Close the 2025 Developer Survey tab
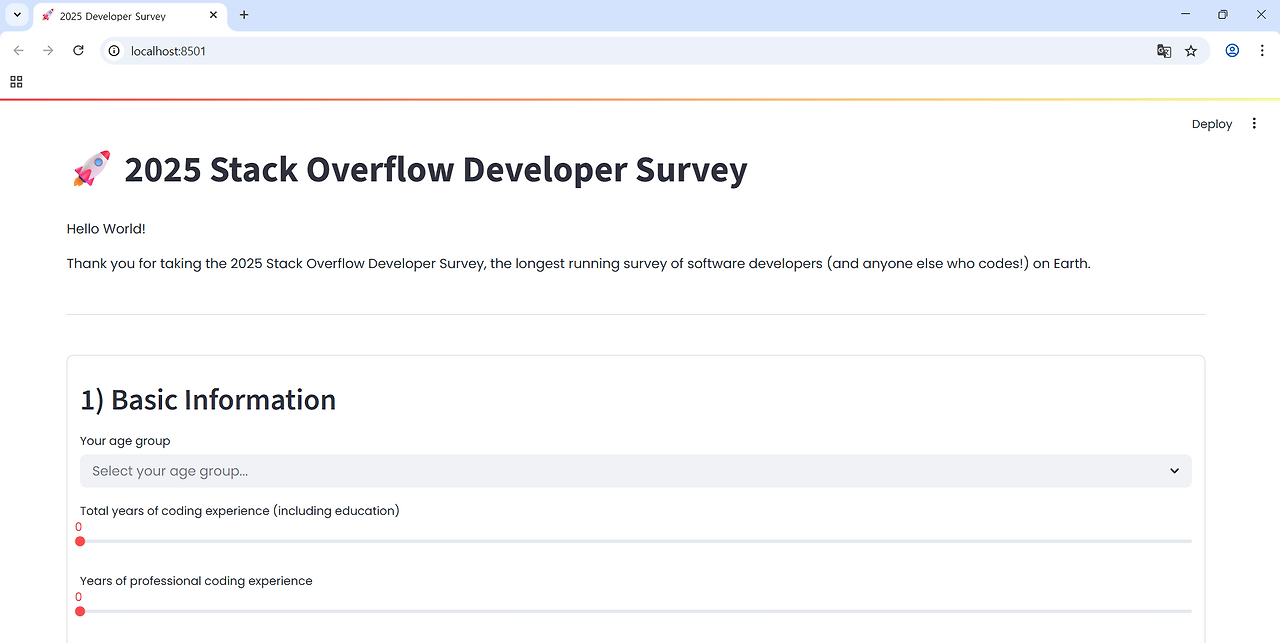This screenshot has width=1280, height=643. point(214,16)
